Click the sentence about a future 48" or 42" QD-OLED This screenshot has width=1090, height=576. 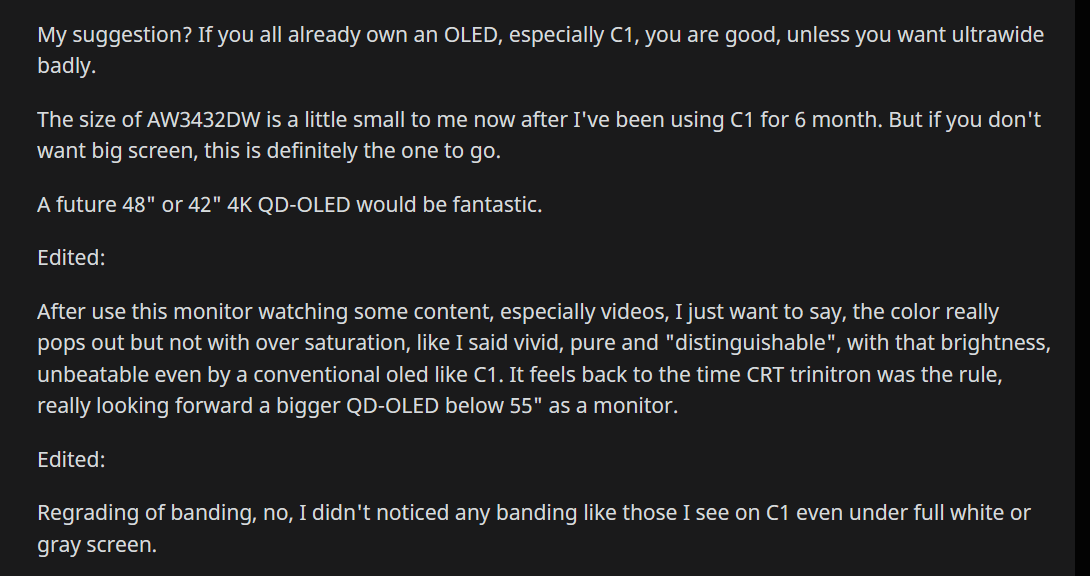289,205
